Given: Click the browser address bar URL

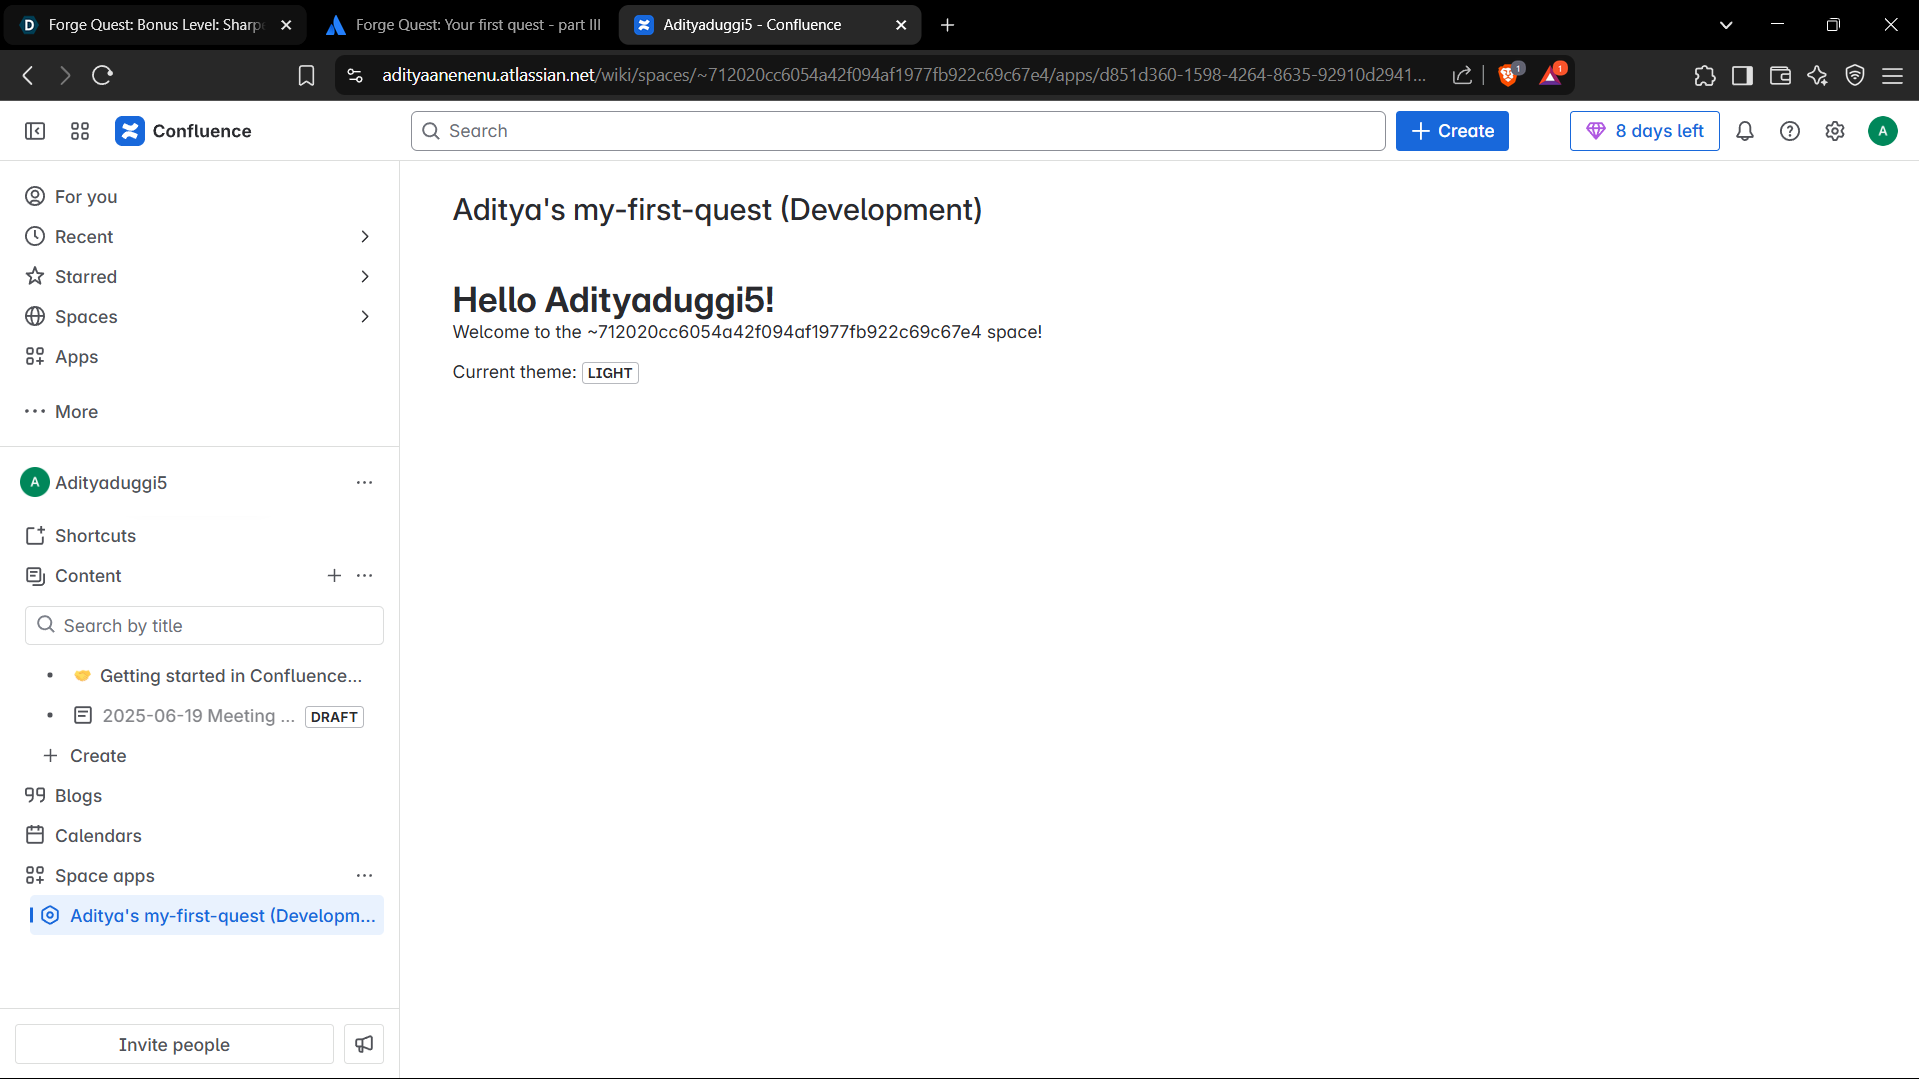Looking at the screenshot, I should point(904,75).
